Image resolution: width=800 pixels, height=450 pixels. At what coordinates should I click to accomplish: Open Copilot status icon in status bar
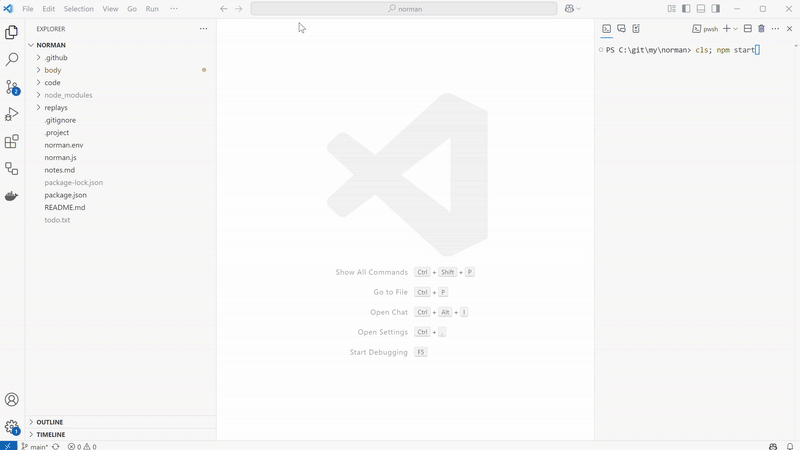(x=773, y=446)
